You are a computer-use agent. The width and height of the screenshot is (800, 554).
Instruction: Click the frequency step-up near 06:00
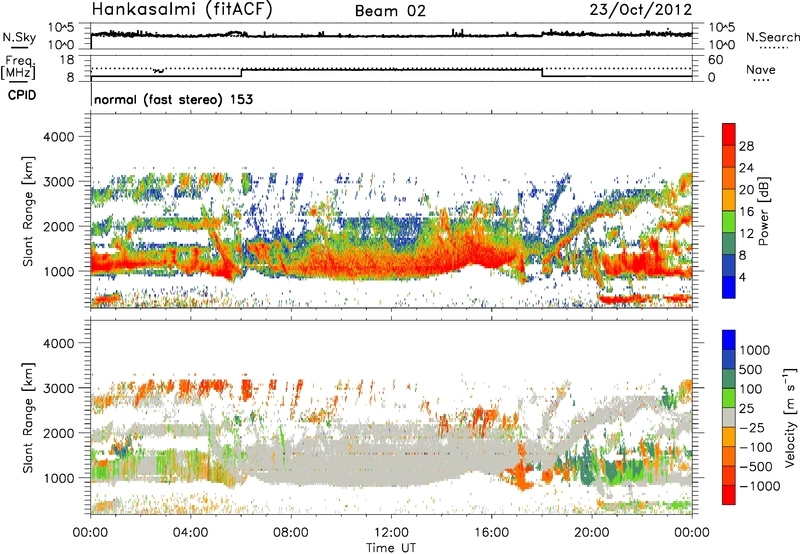coord(241,73)
